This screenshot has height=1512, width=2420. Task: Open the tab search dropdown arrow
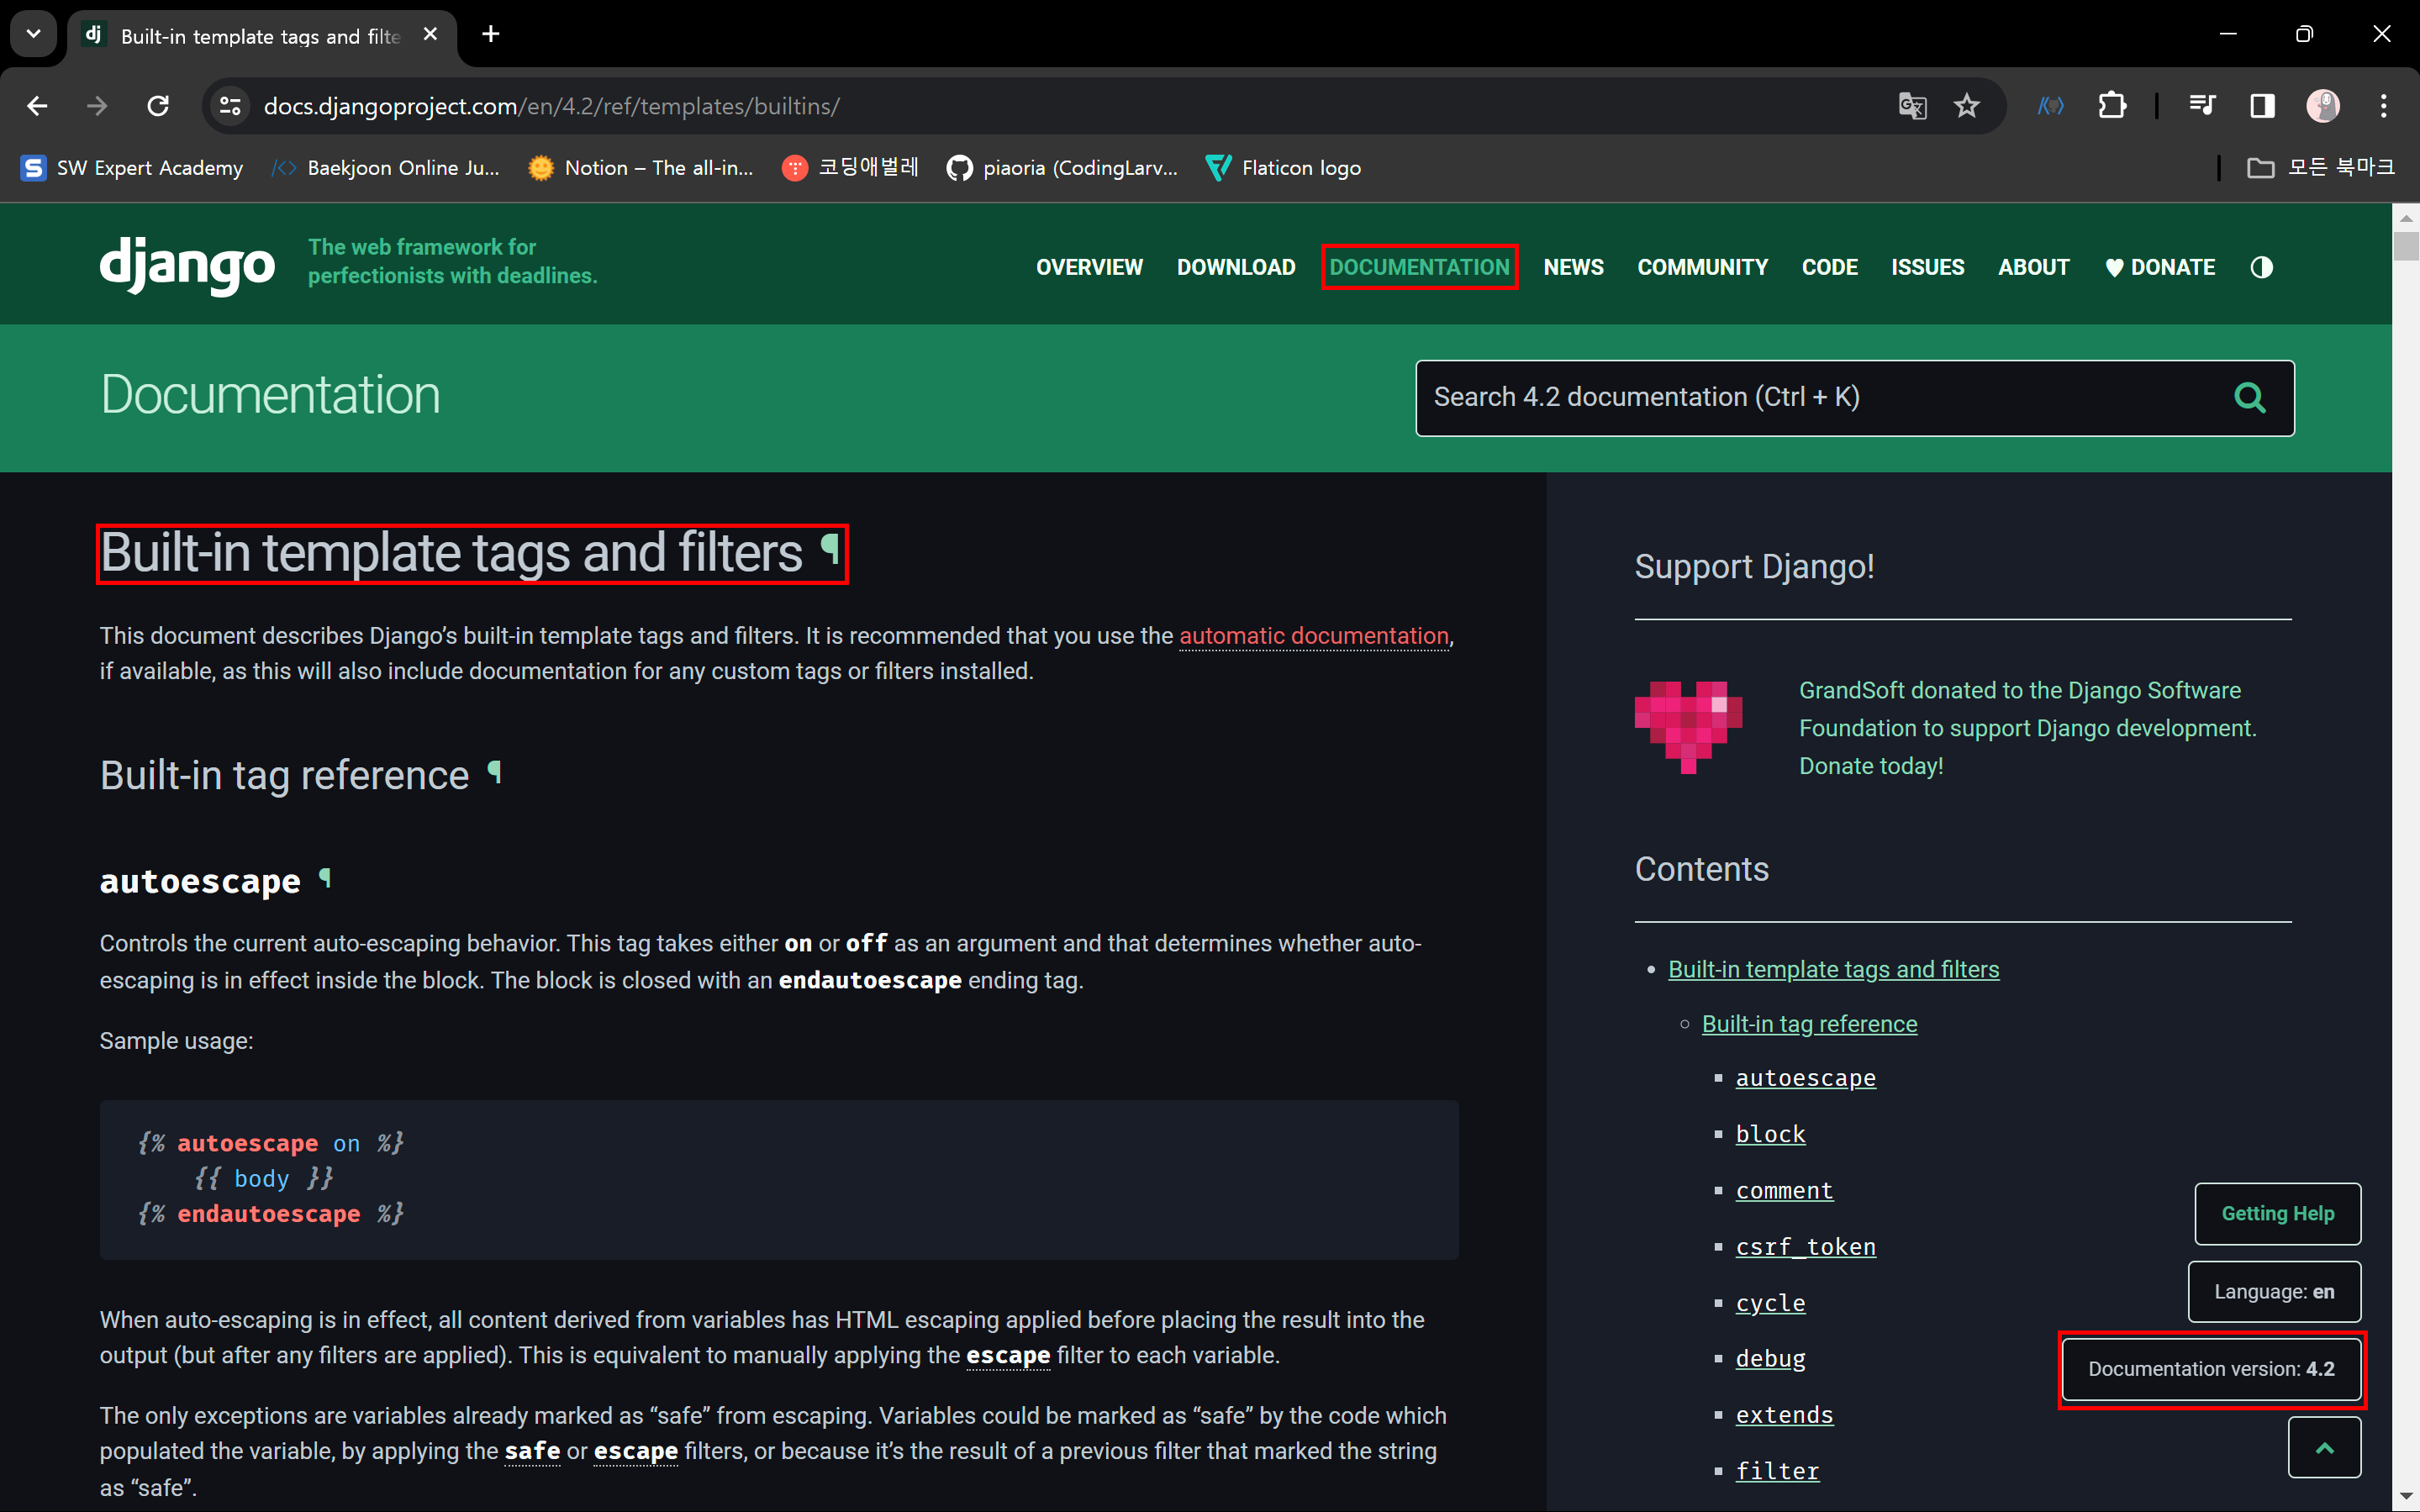point(33,34)
